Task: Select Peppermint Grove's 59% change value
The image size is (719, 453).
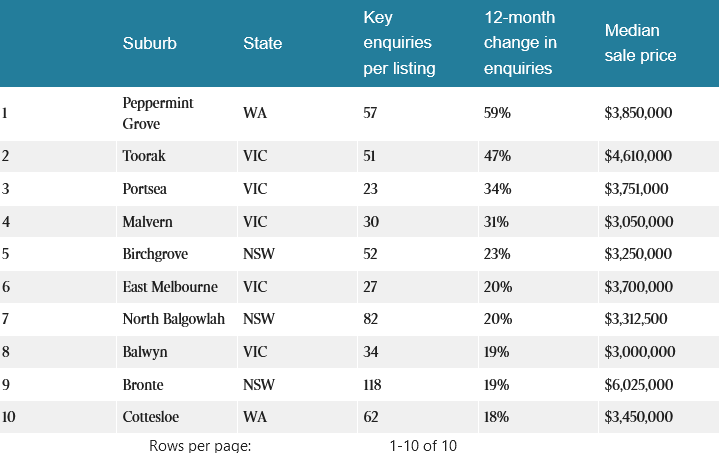Action: click(x=497, y=112)
